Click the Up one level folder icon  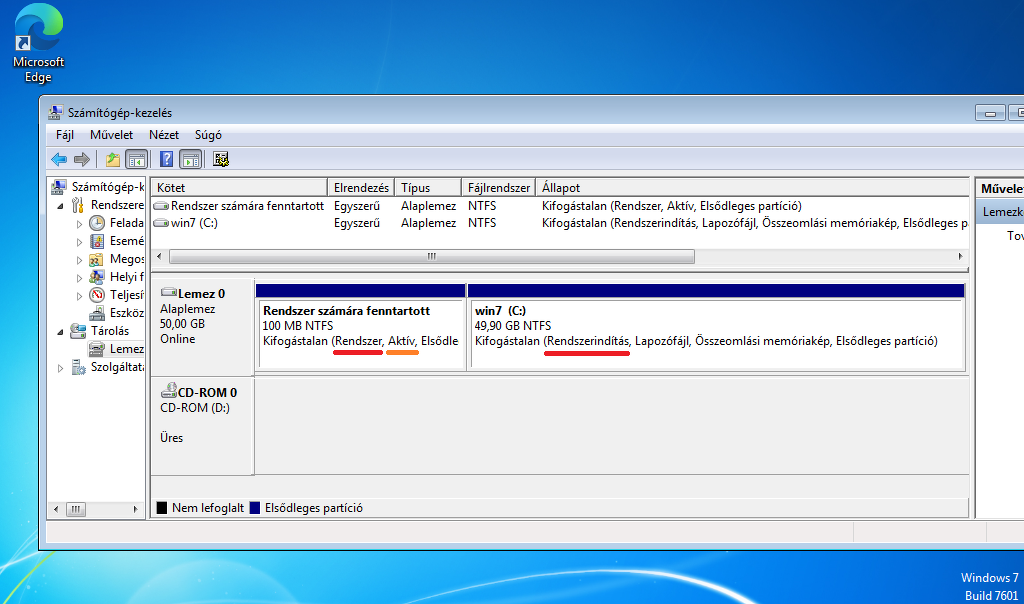point(113,159)
